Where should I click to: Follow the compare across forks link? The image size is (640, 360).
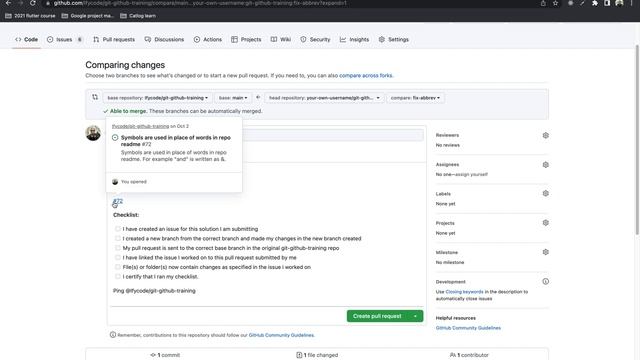(366, 76)
